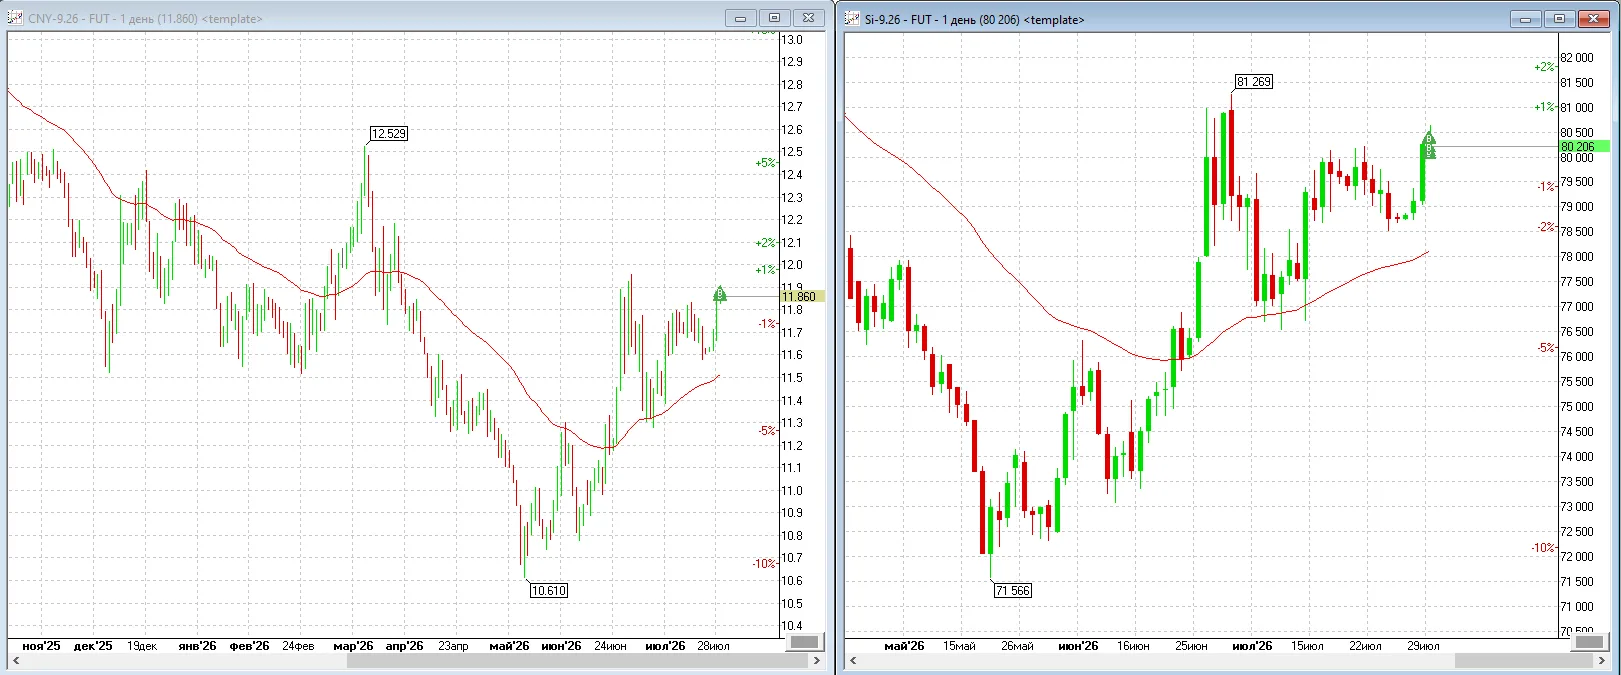1621x675 pixels.
Task: Click the Si-9.26 window title text
Action: coord(974,19)
